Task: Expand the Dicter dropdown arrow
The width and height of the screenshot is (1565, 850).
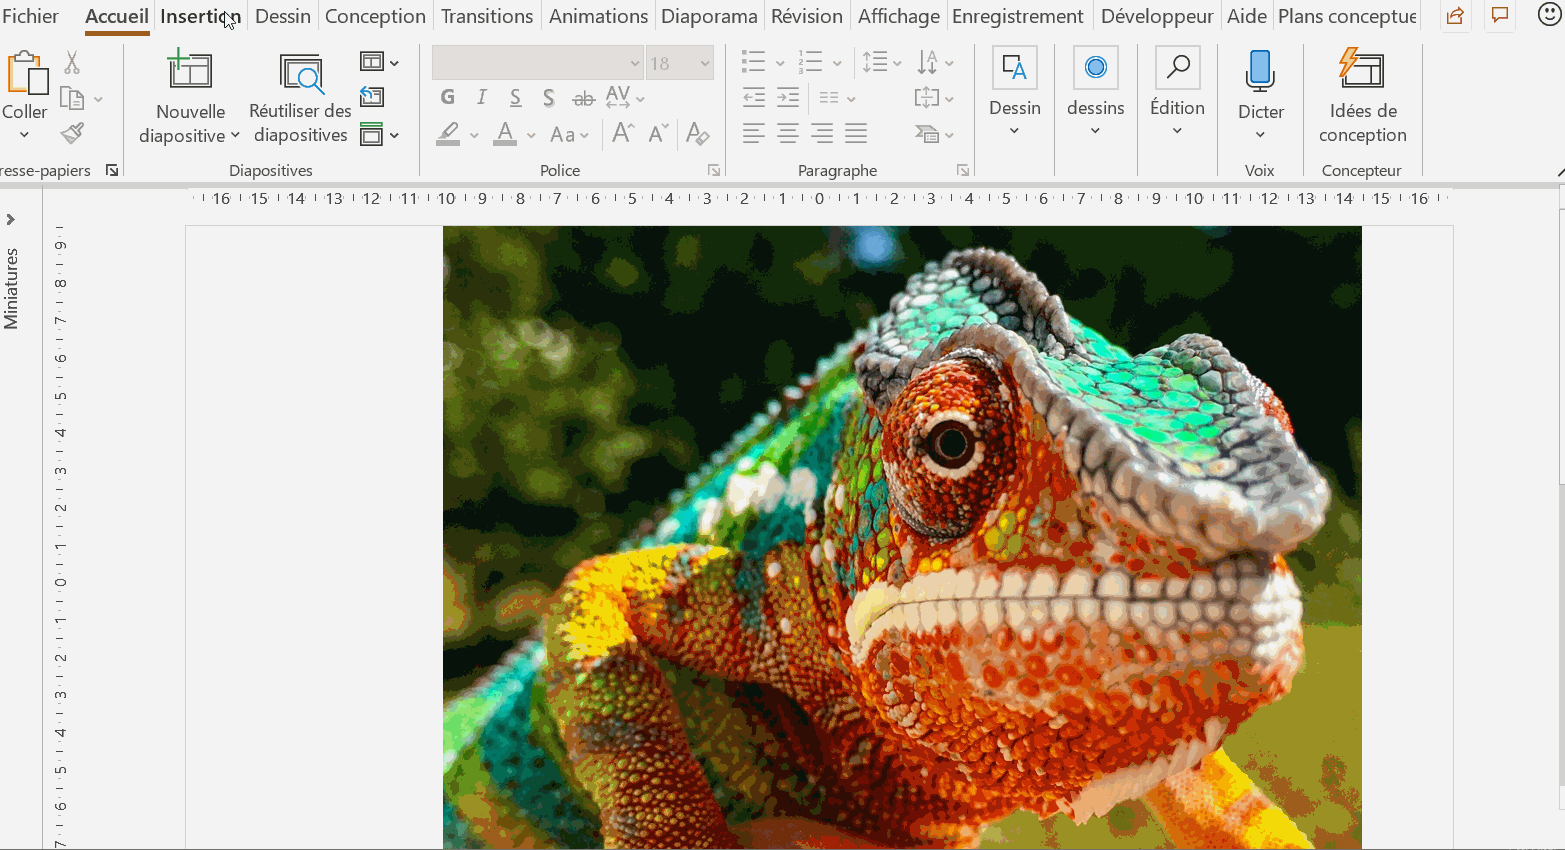Action: click(1260, 135)
